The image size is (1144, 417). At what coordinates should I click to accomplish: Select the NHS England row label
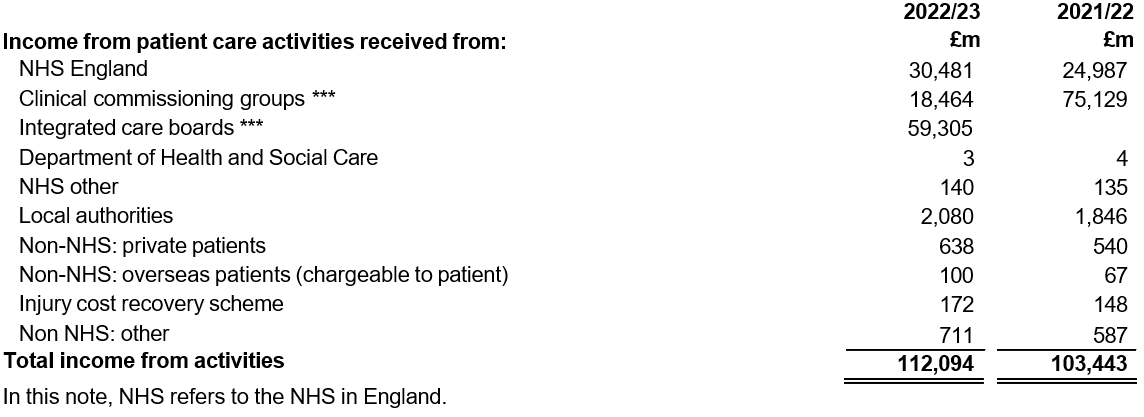(83, 69)
